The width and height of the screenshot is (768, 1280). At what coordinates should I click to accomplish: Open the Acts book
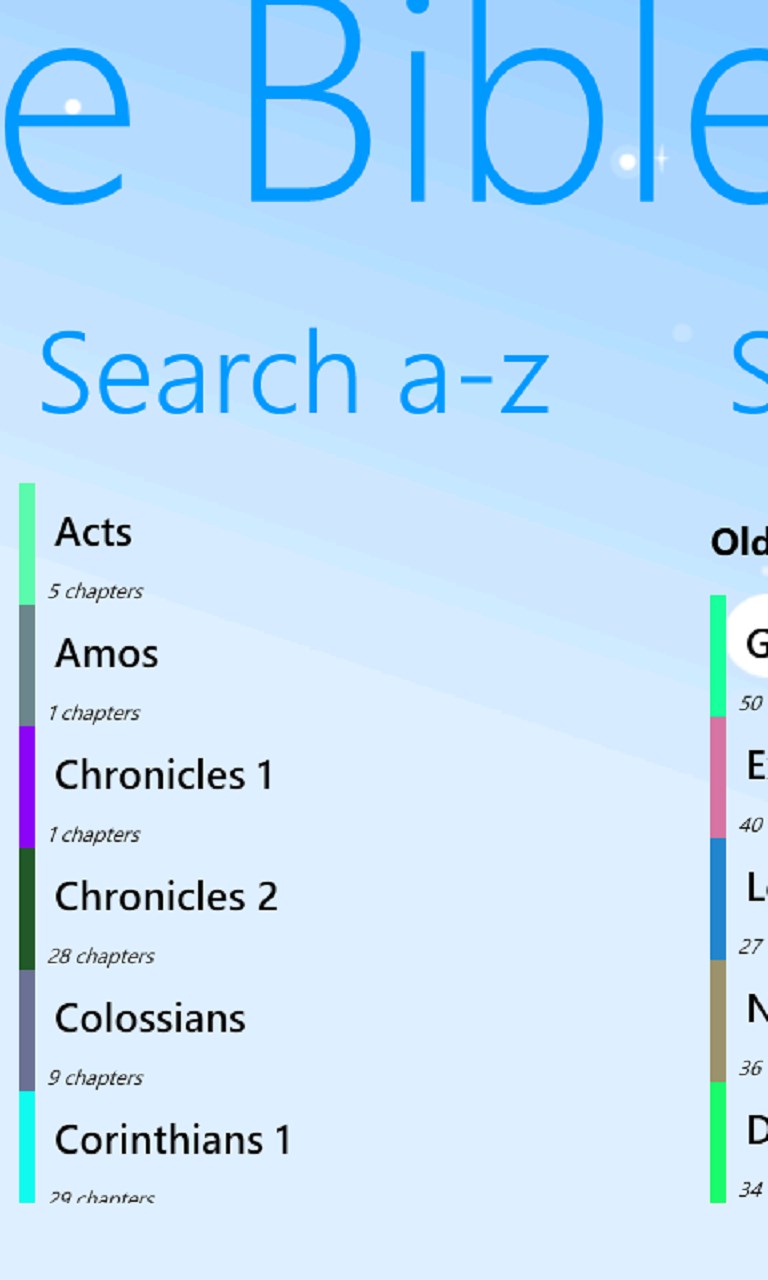coord(93,533)
